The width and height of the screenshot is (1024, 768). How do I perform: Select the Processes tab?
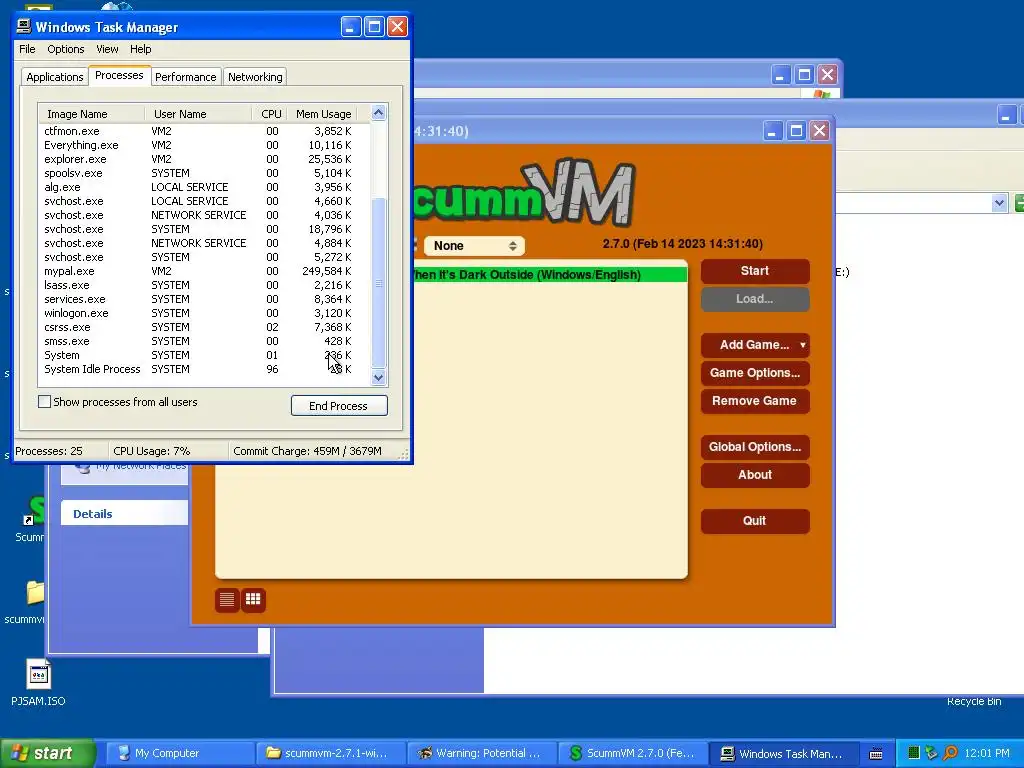point(119,75)
